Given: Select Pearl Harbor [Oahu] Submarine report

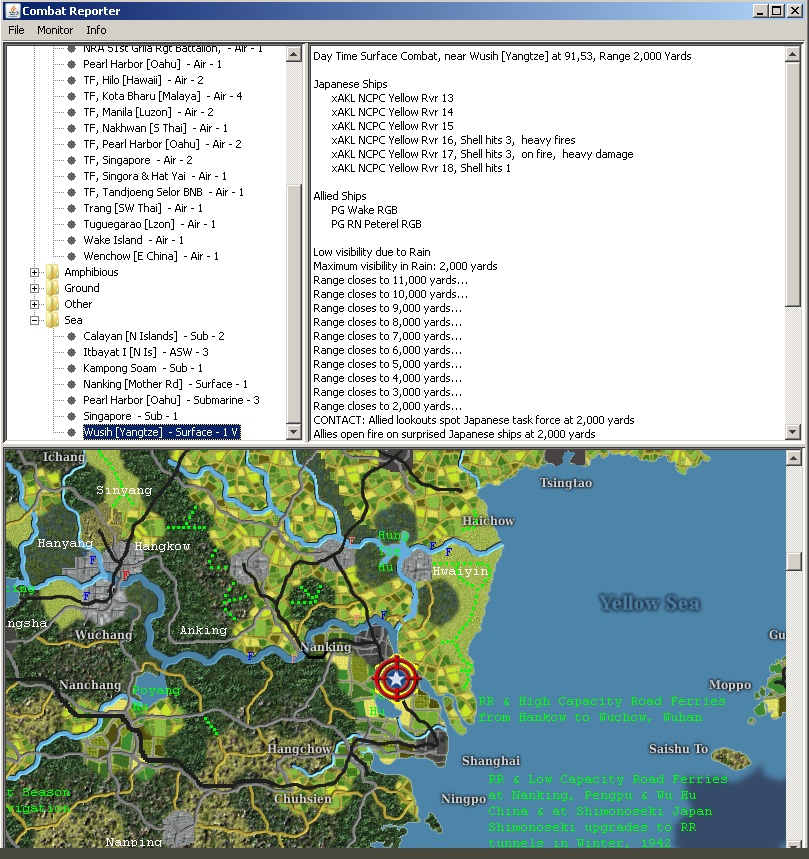Looking at the screenshot, I should coord(171,400).
